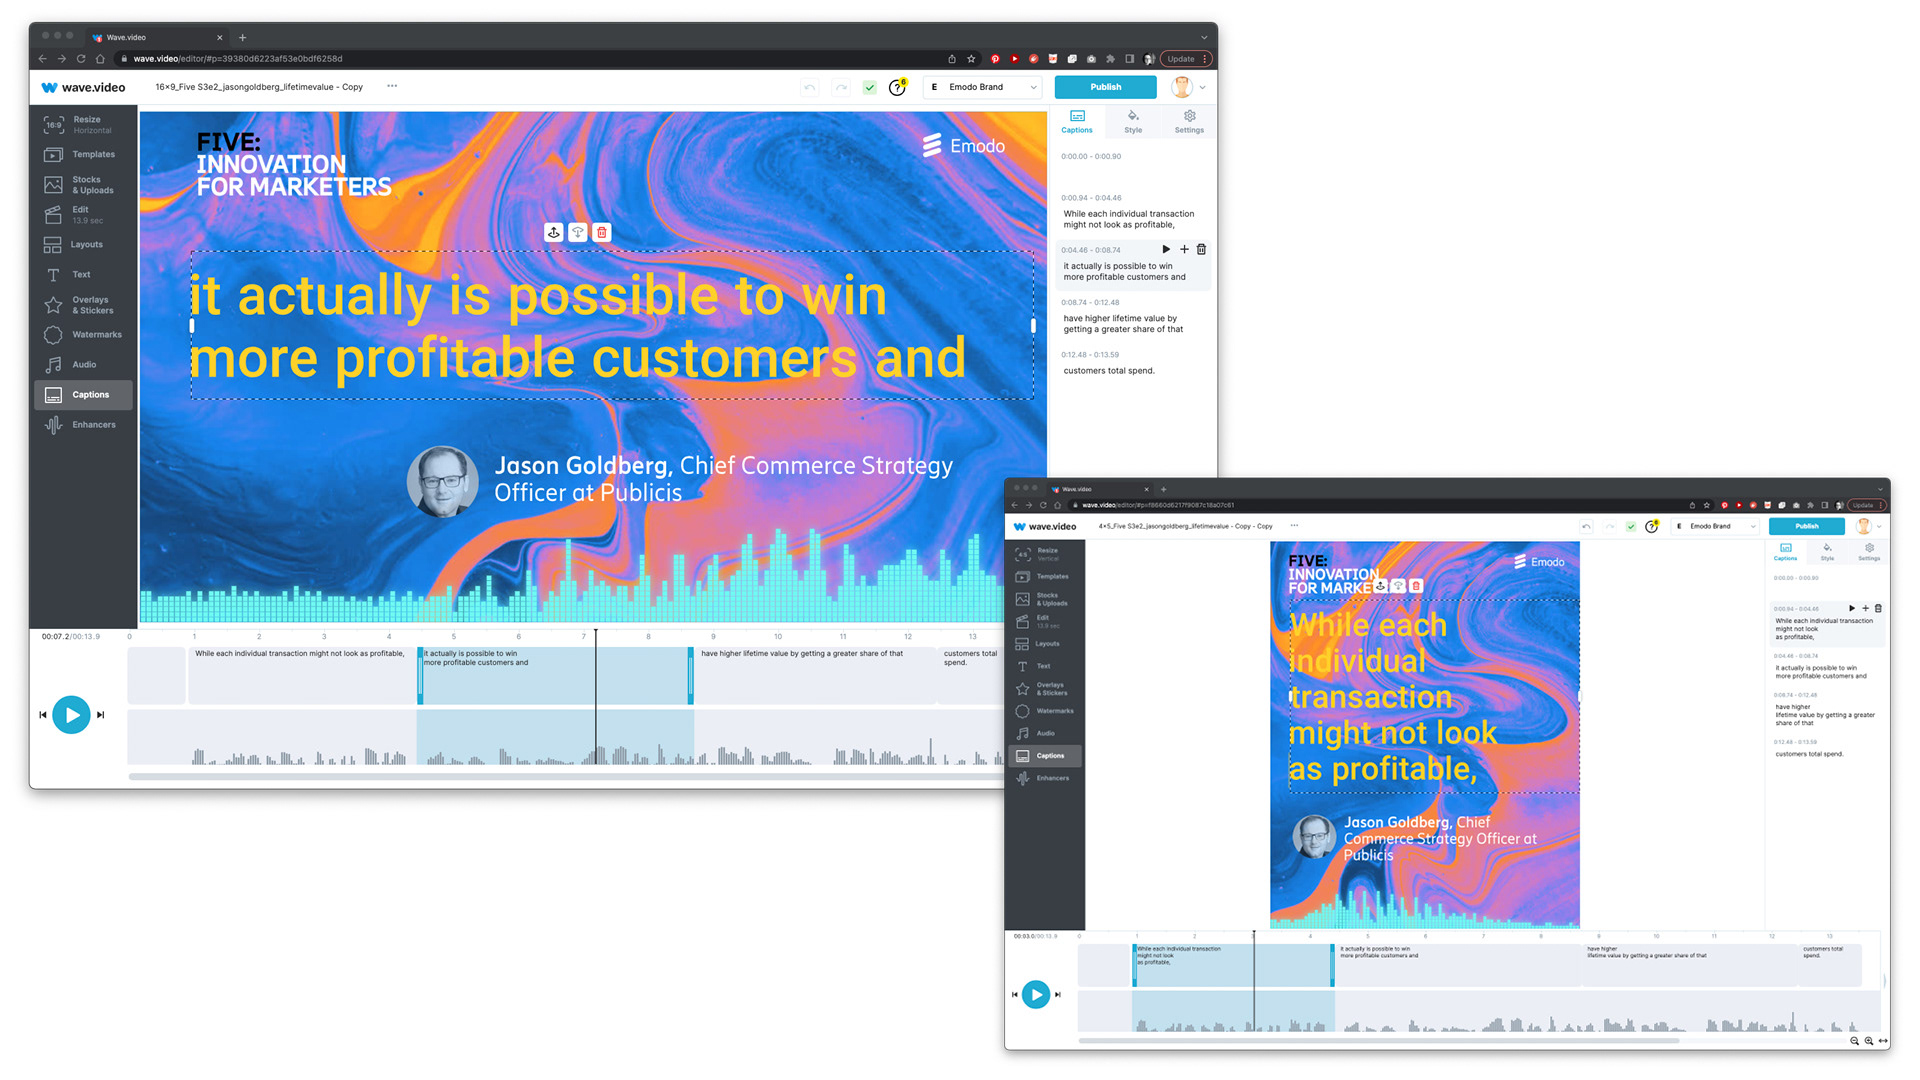The image size is (1920, 1080).
Task: Select the Wave.video browser tab in large window
Action: (157, 37)
